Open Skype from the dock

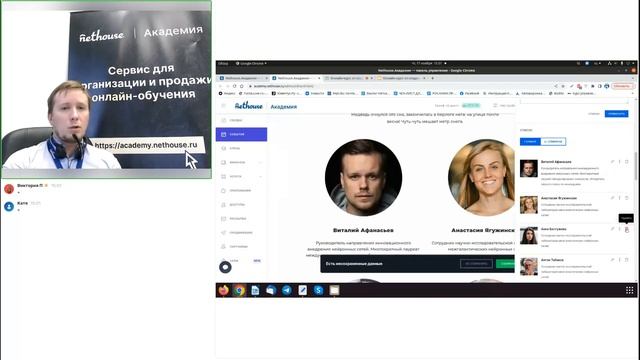point(318,290)
